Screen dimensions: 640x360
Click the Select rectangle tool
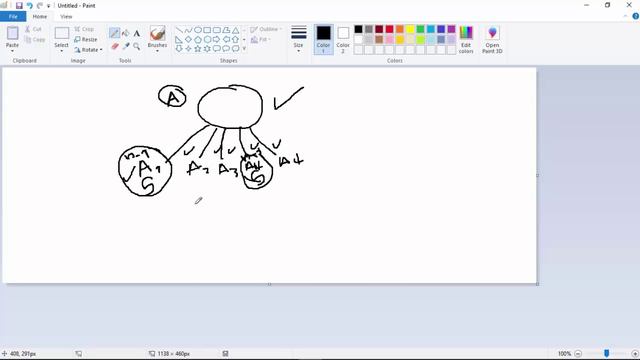pyautogui.click(x=62, y=33)
